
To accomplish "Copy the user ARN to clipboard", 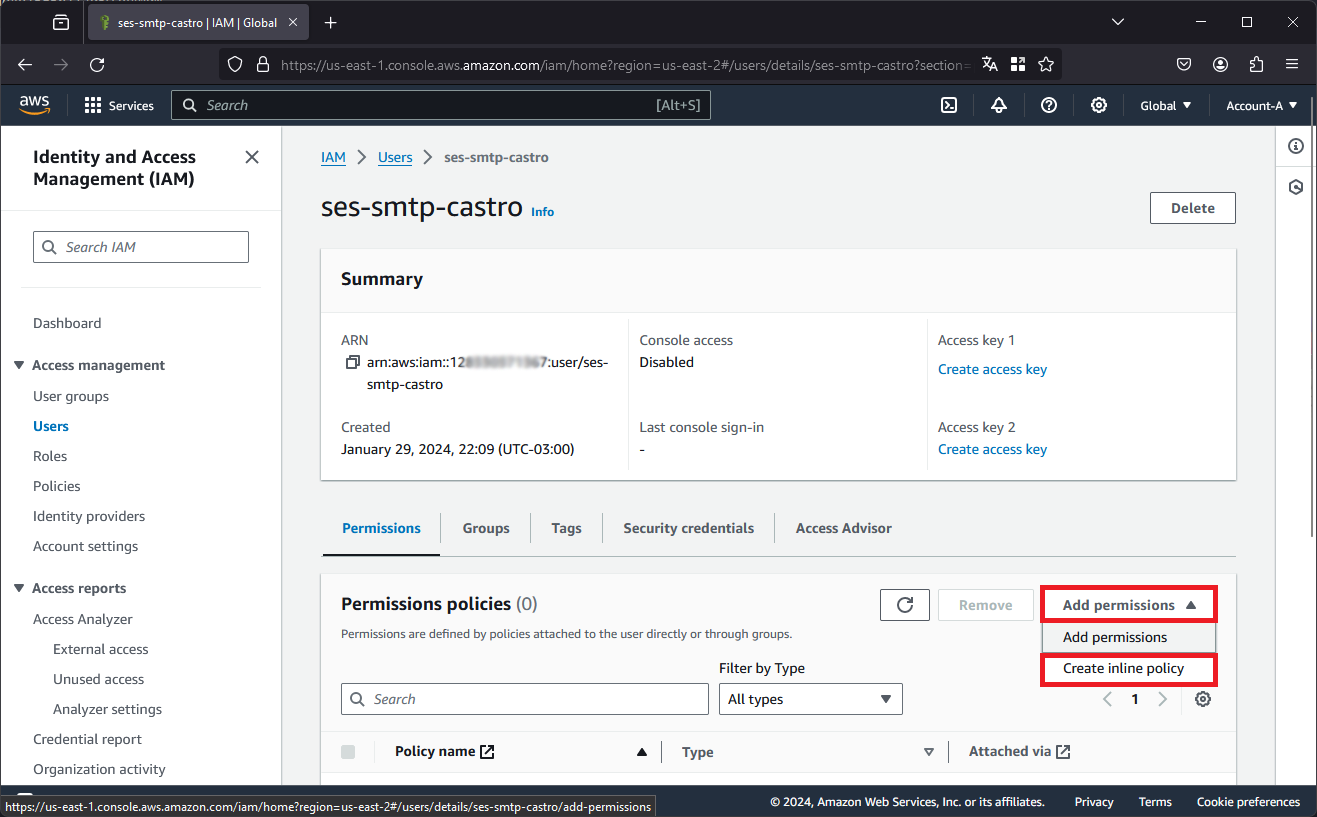I will pyautogui.click(x=352, y=362).
